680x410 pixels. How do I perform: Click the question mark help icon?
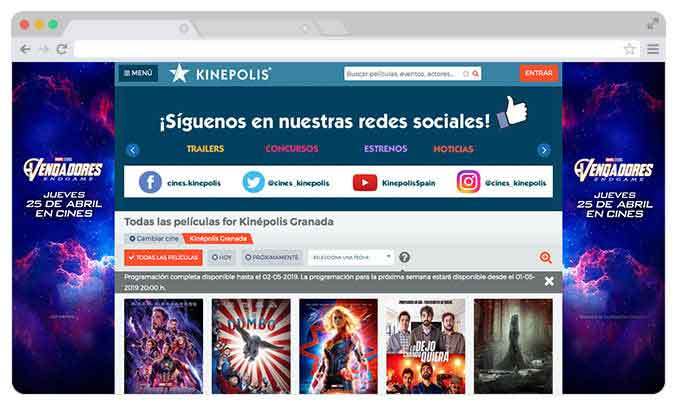(x=404, y=257)
